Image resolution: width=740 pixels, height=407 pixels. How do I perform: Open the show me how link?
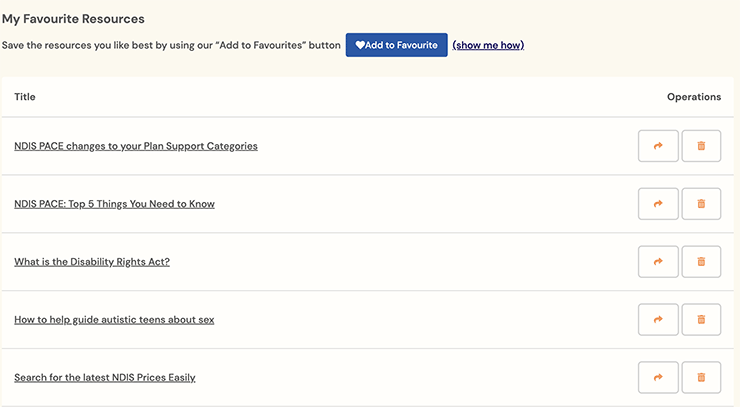click(x=488, y=45)
